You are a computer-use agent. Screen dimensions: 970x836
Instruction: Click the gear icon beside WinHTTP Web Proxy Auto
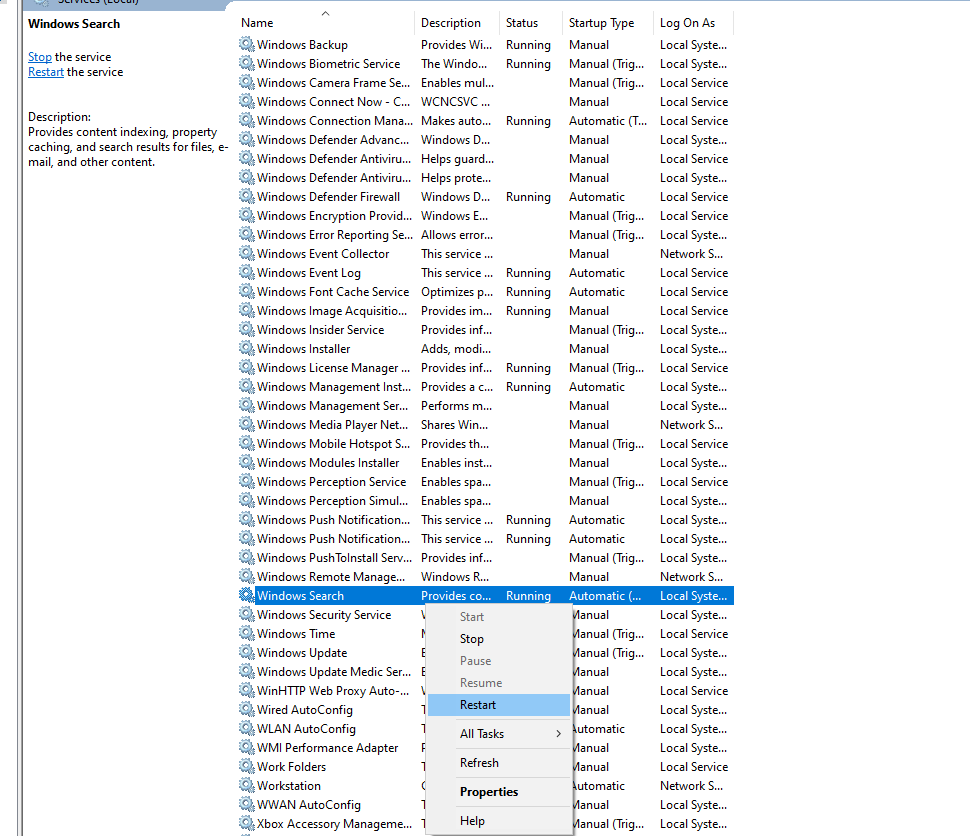247,691
